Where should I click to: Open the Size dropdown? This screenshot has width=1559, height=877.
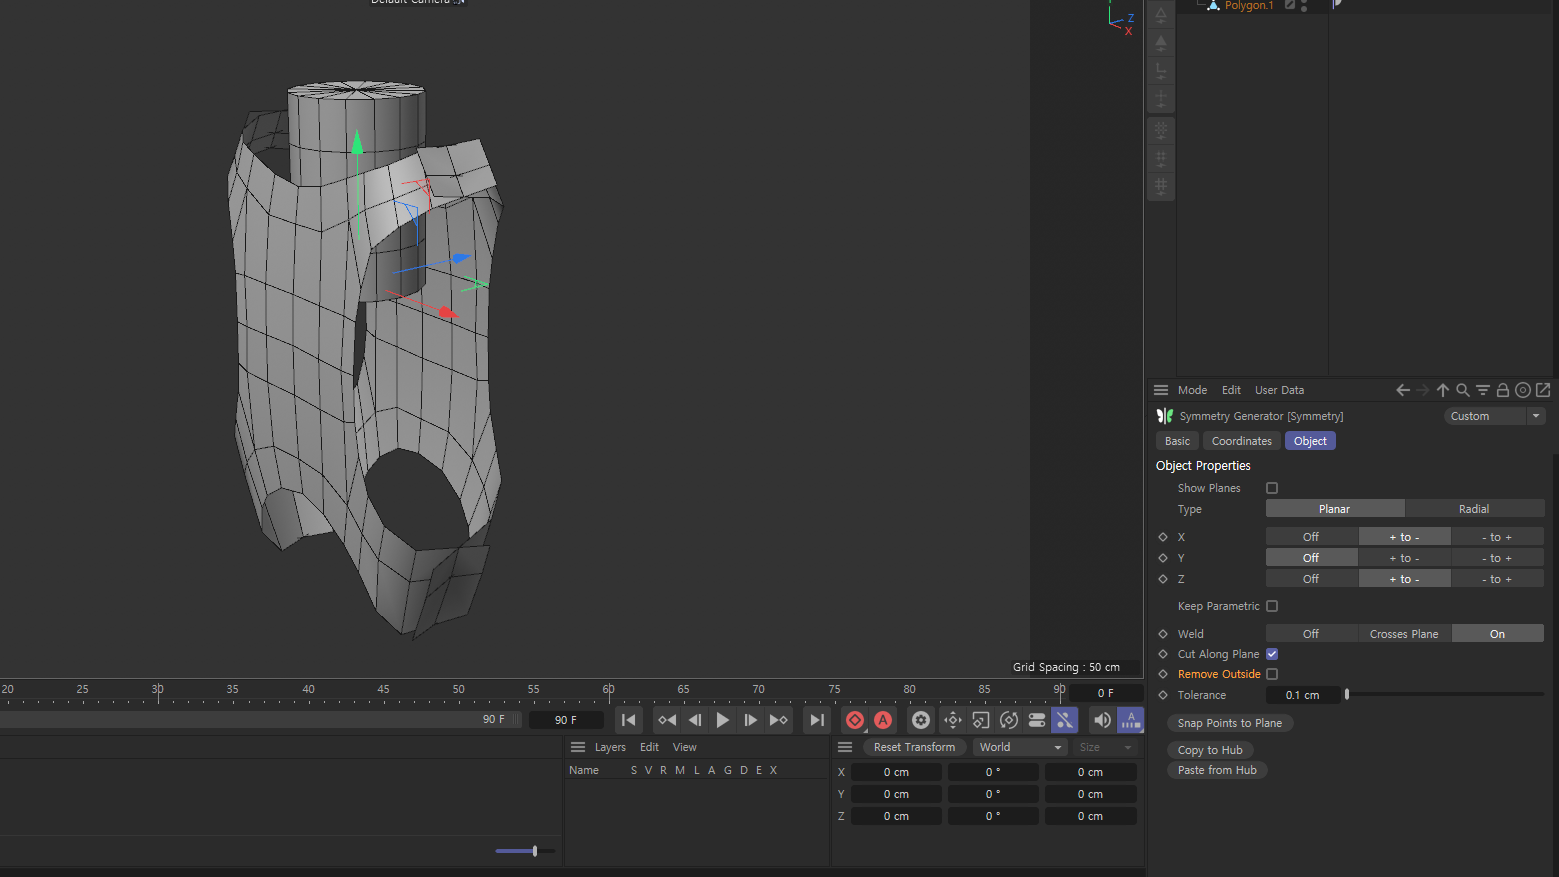(x=1105, y=747)
